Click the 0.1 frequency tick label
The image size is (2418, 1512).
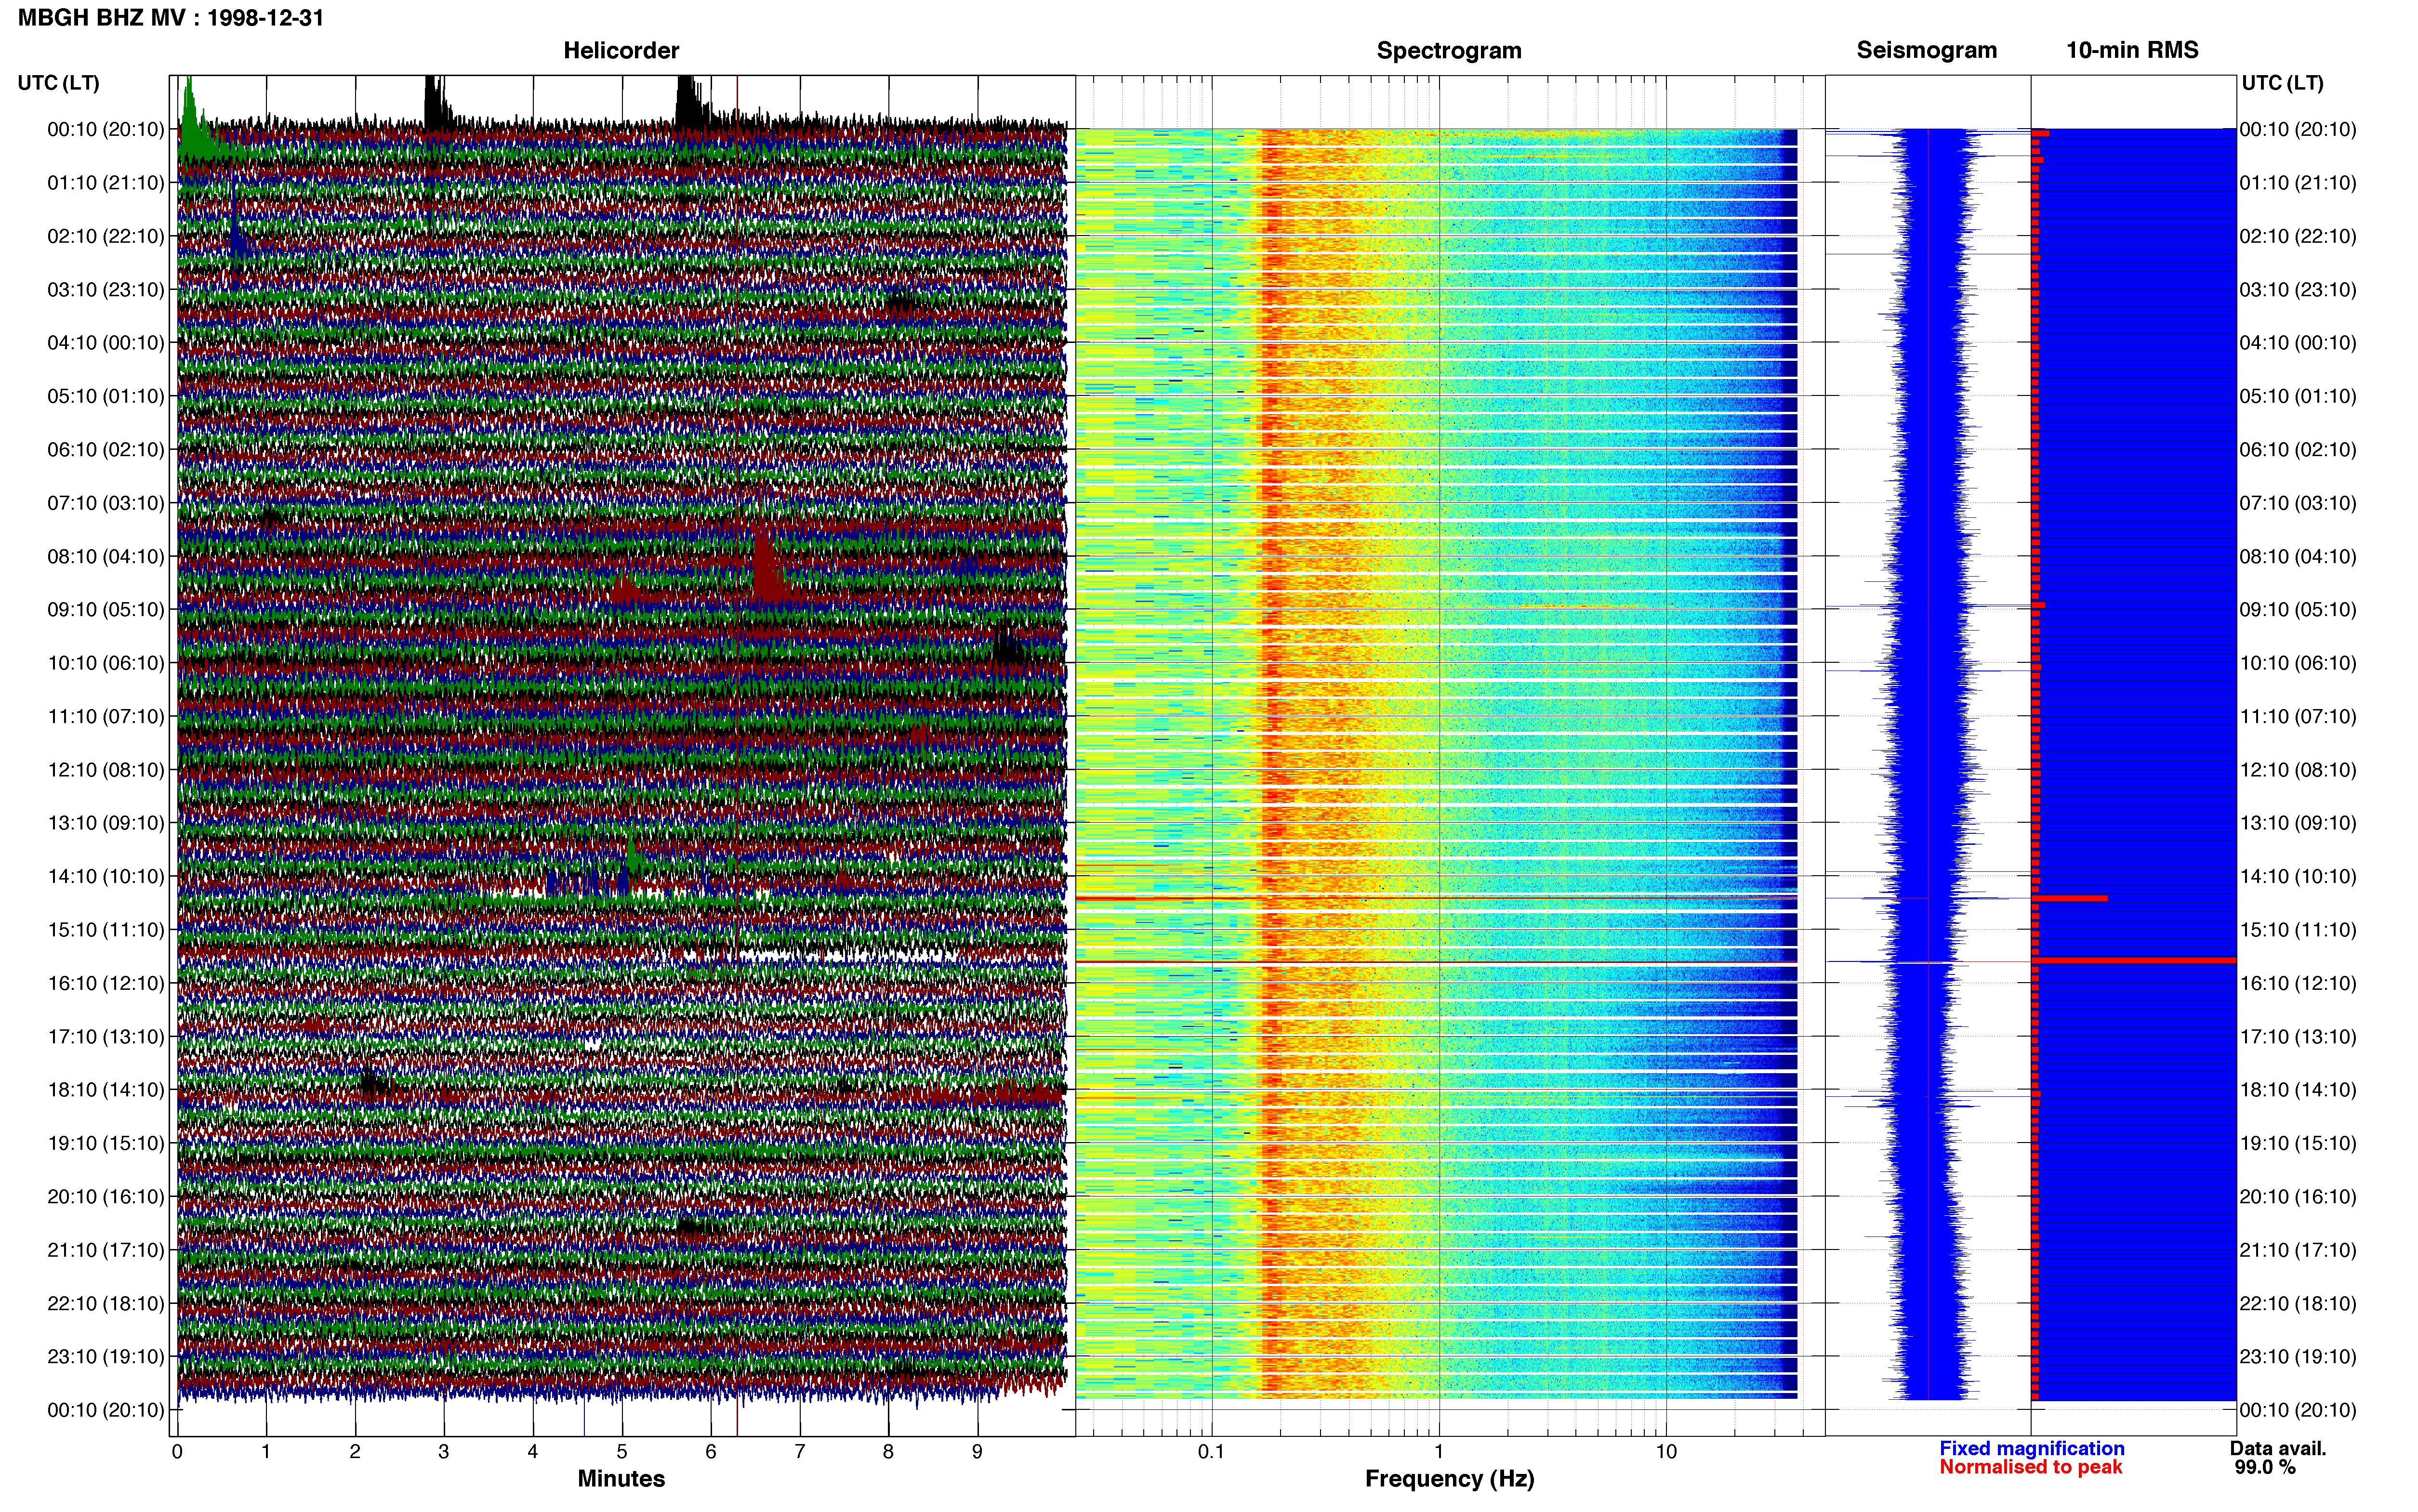point(1211,1452)
